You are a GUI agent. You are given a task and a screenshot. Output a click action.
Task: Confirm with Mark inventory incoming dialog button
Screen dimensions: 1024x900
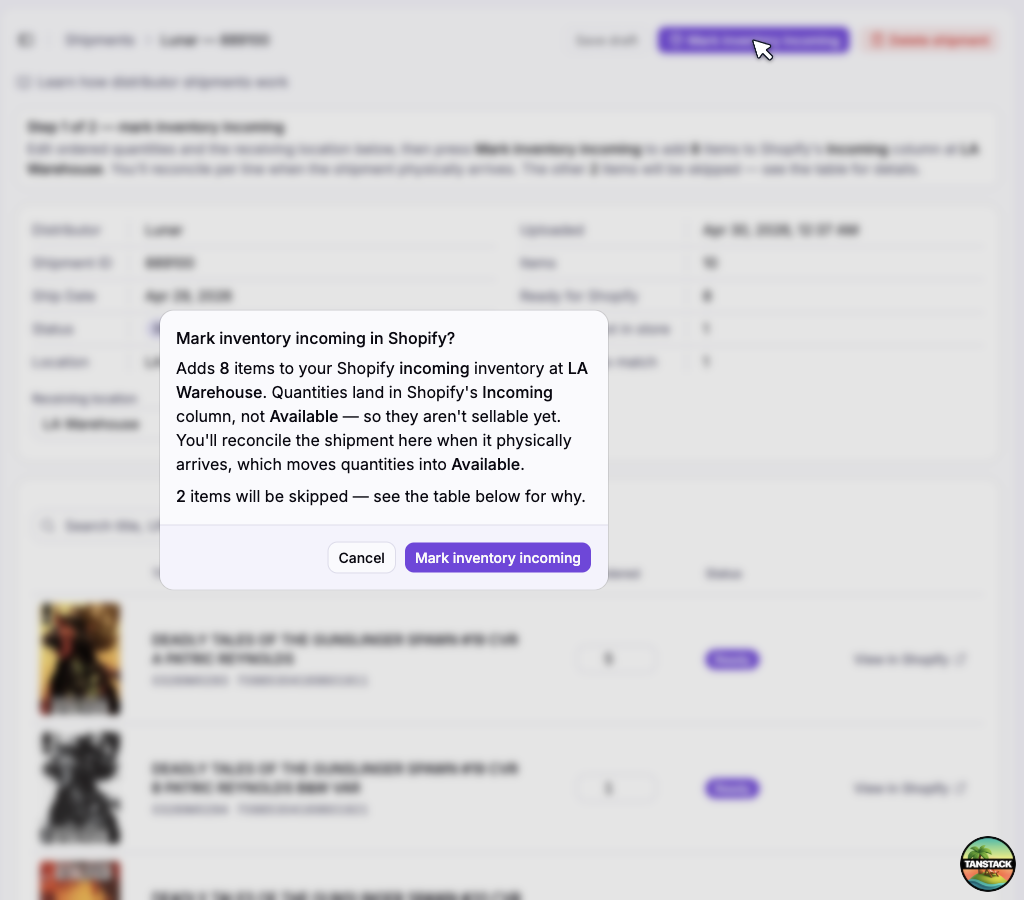(498, 558)
